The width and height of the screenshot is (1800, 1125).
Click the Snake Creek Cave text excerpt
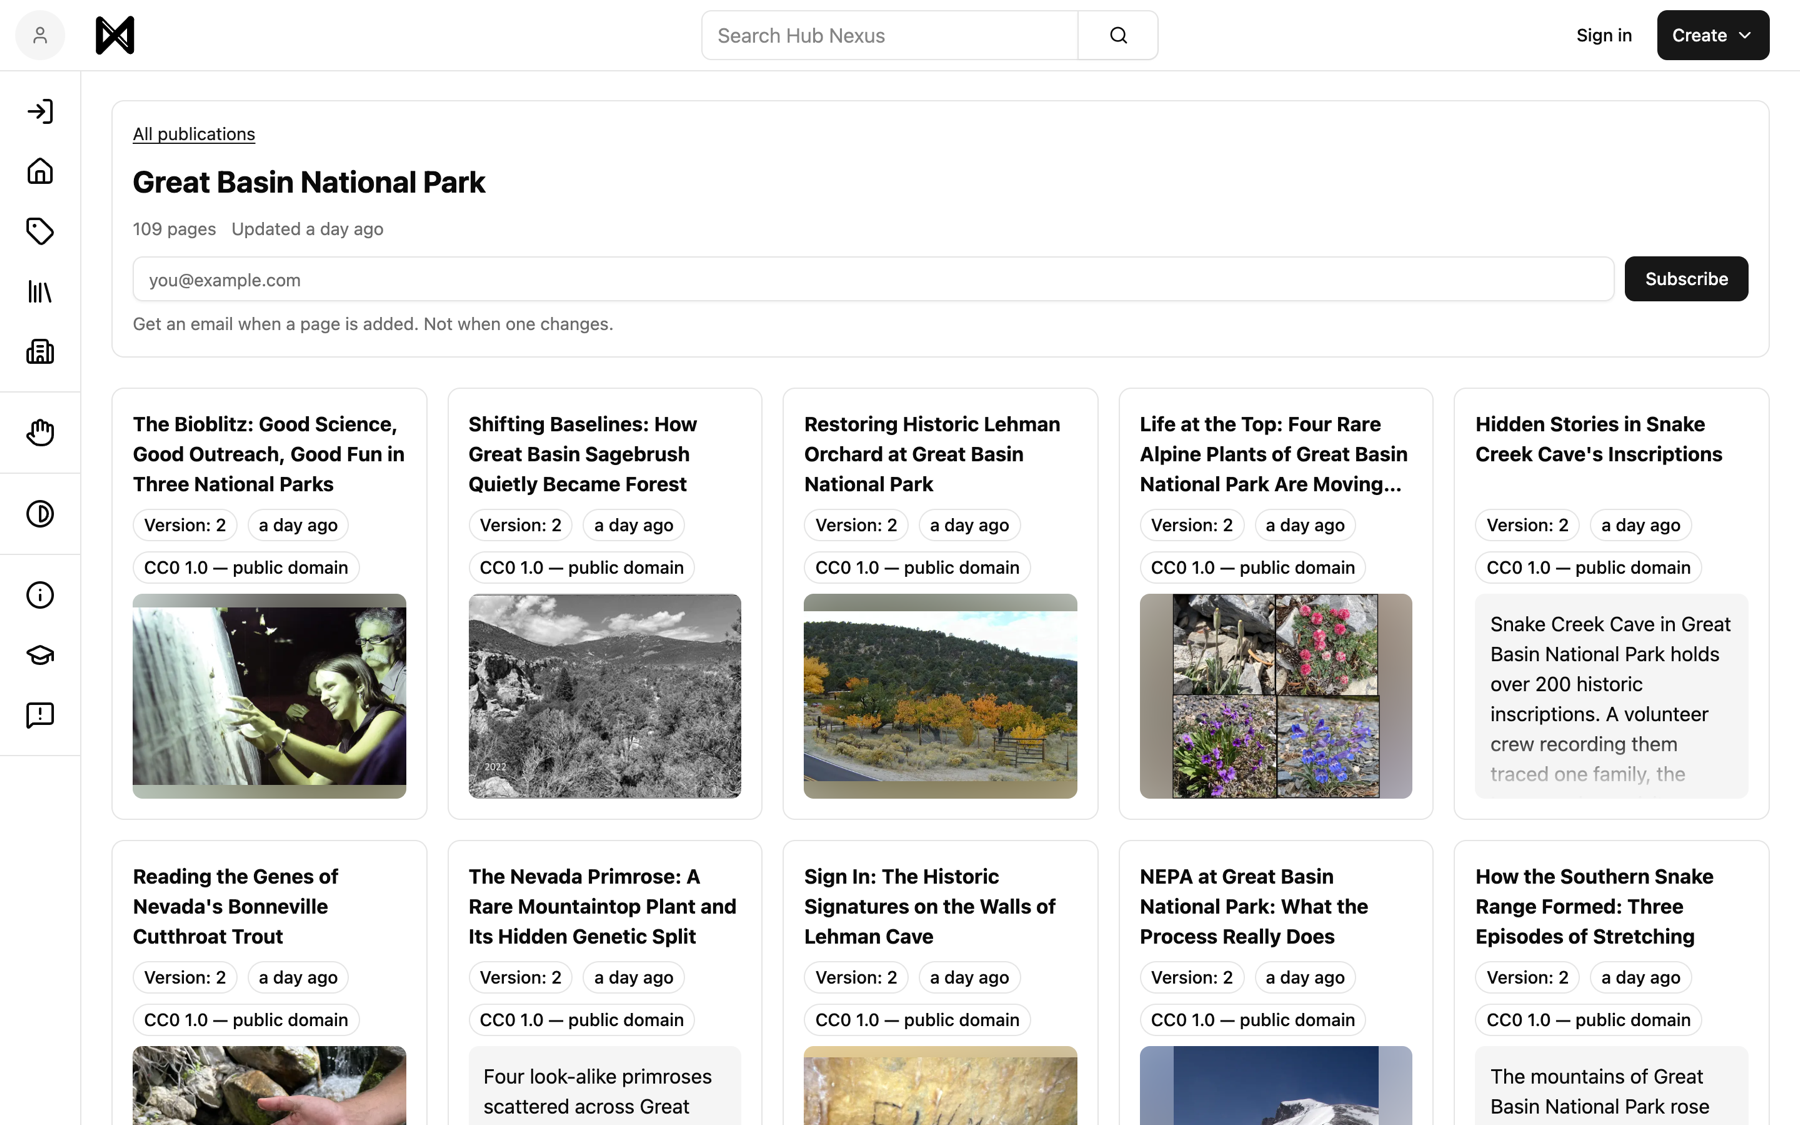pos(1611,696)
